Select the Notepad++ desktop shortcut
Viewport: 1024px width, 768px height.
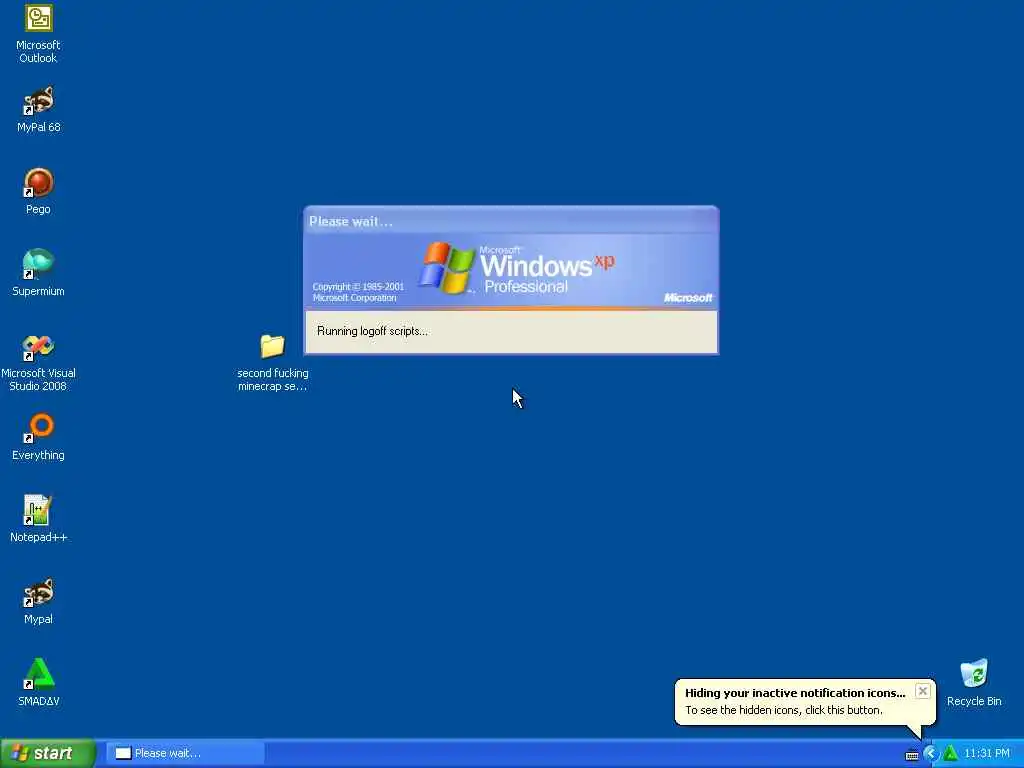[38, 519]
